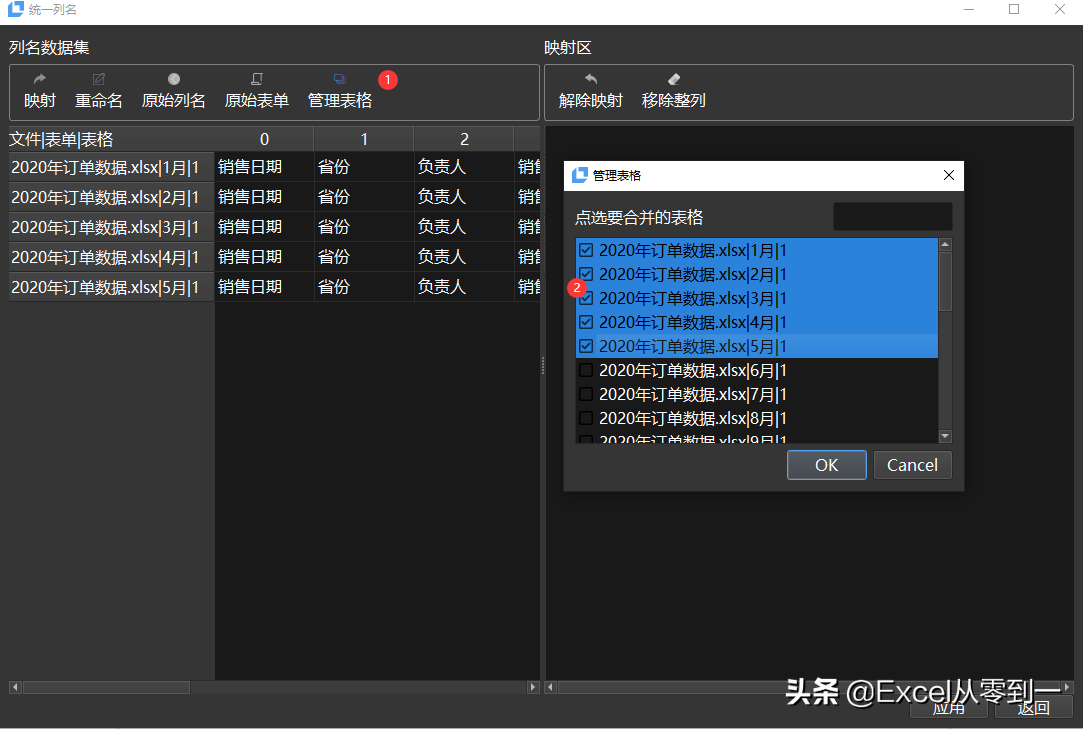The image size is (1083, 729).
Task: Click the 解除映射 unmap icon
Action: pyautogui.click(x=591, y=79)
